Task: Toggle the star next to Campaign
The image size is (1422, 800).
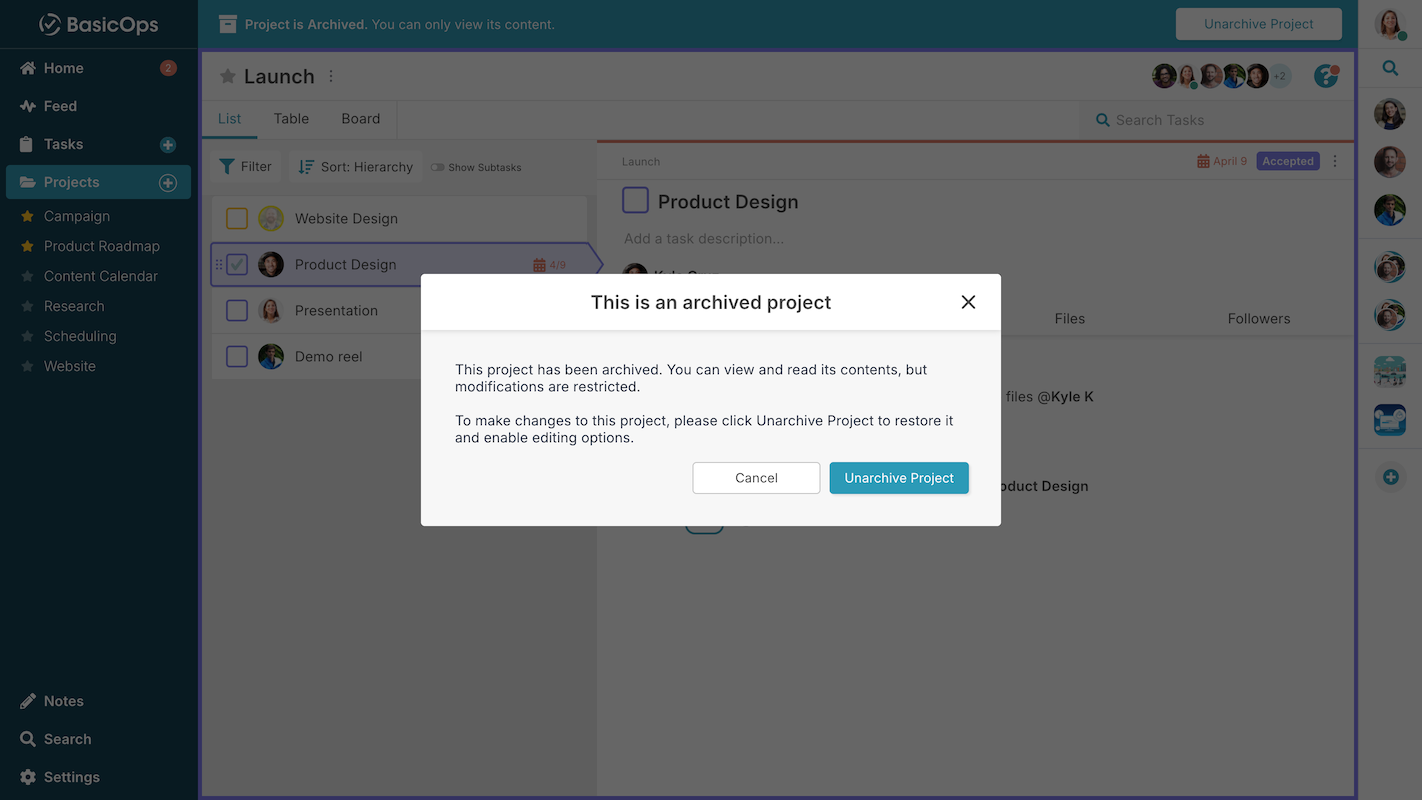Action: (27, 216)
